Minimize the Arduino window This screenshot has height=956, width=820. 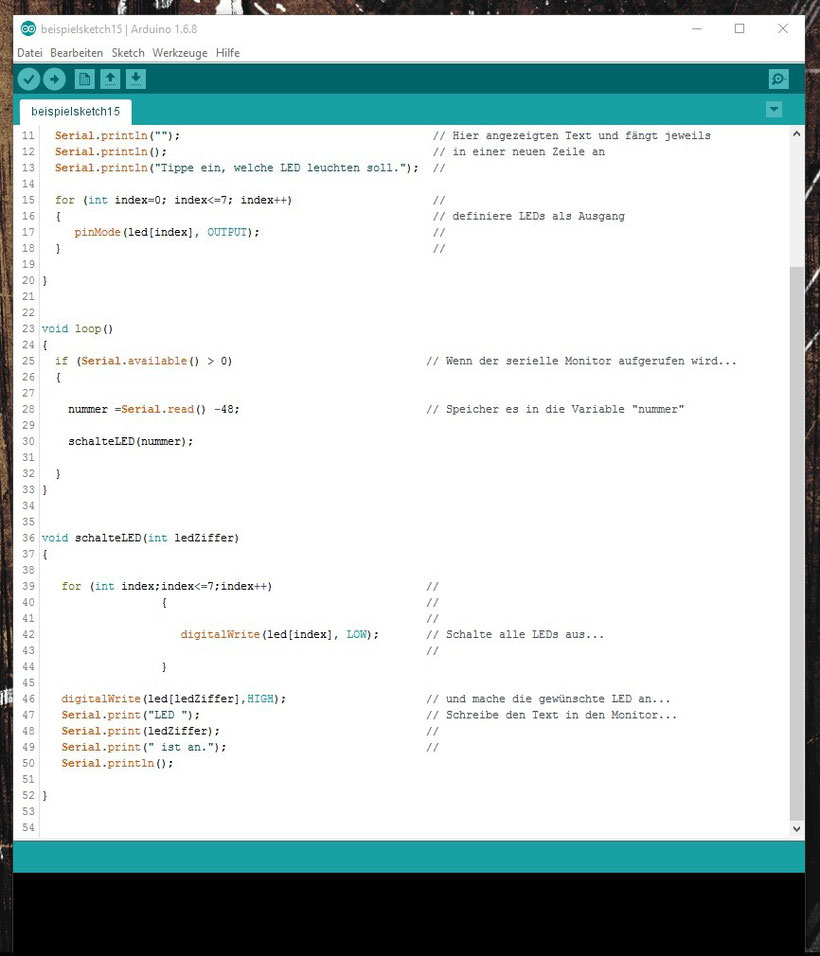(x=697, y=29)
